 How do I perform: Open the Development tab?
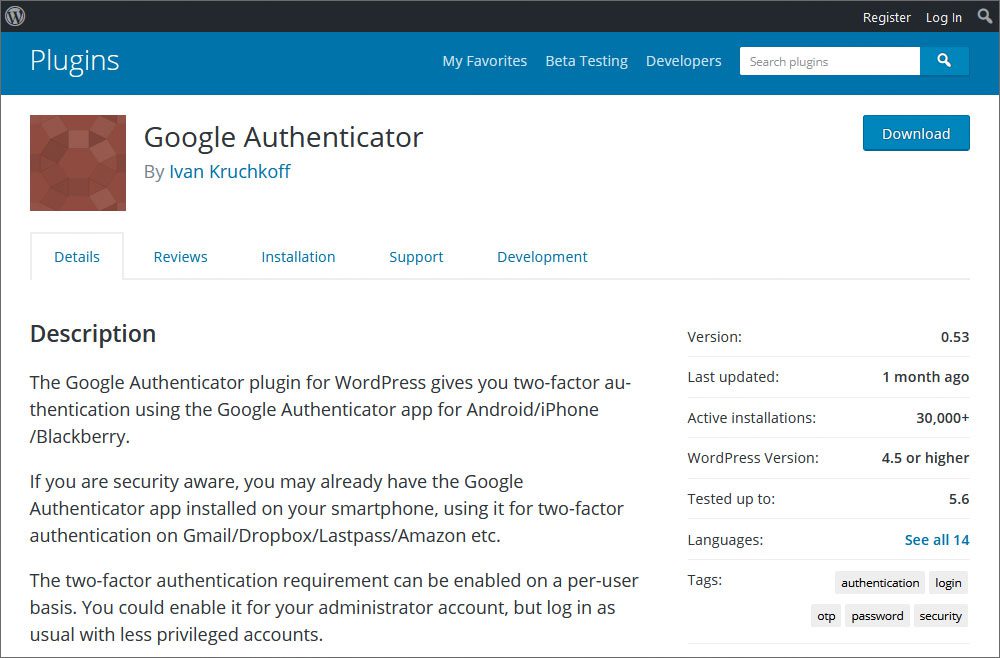[x=542, y=256]
